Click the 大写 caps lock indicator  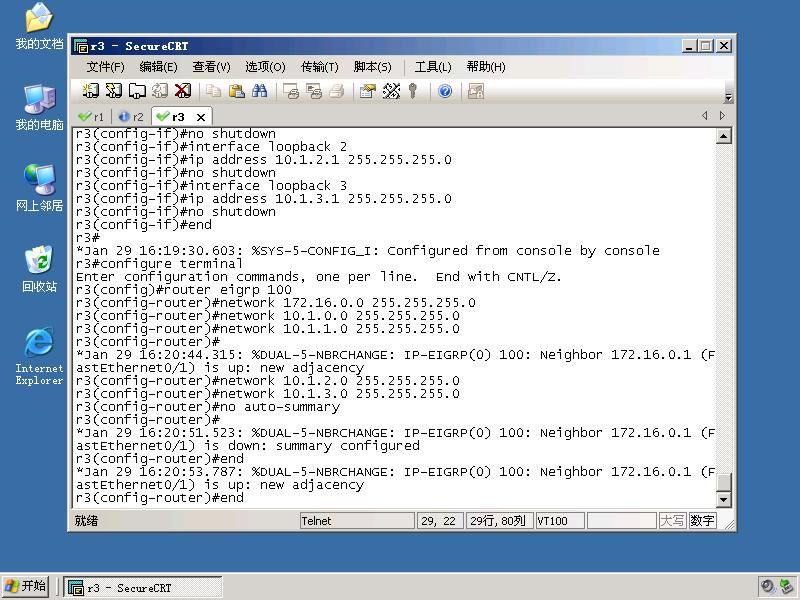point(672,521)
